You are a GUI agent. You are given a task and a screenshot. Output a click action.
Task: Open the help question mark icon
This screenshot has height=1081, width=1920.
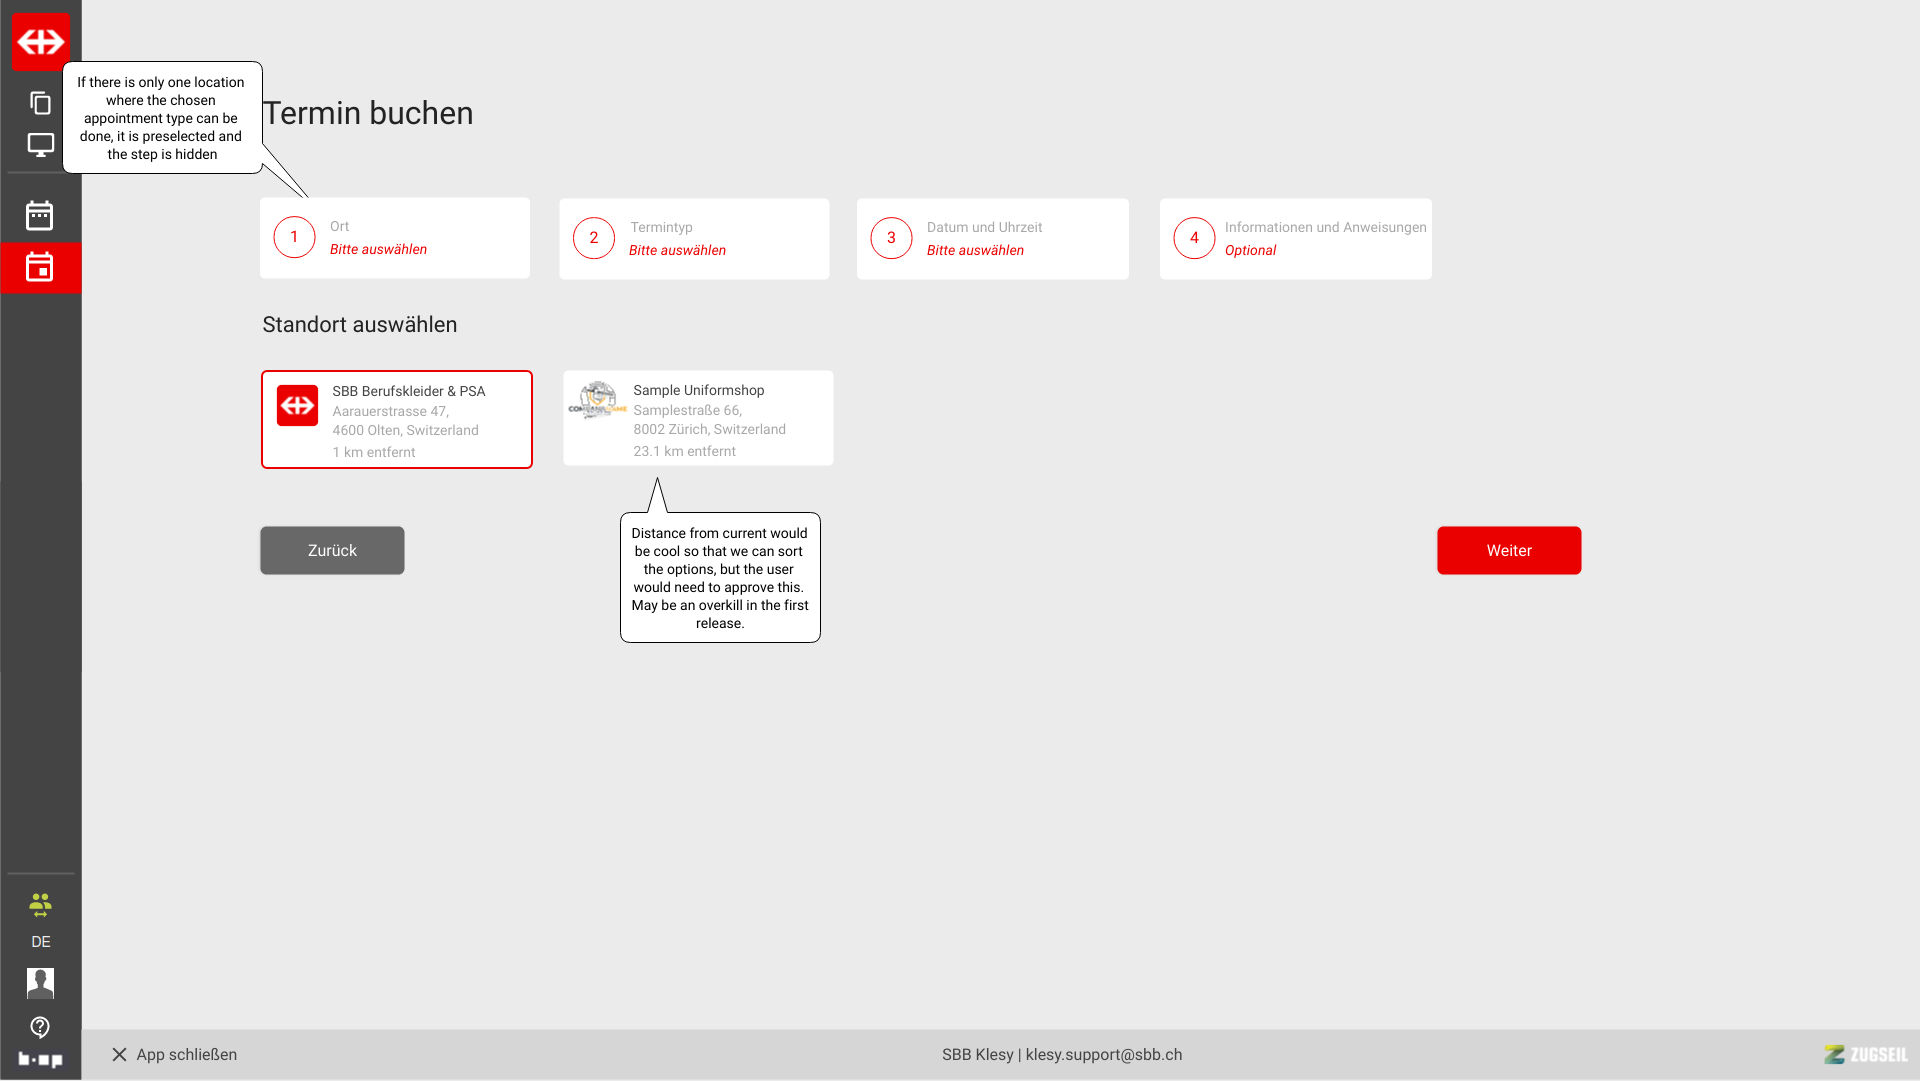40,1027
